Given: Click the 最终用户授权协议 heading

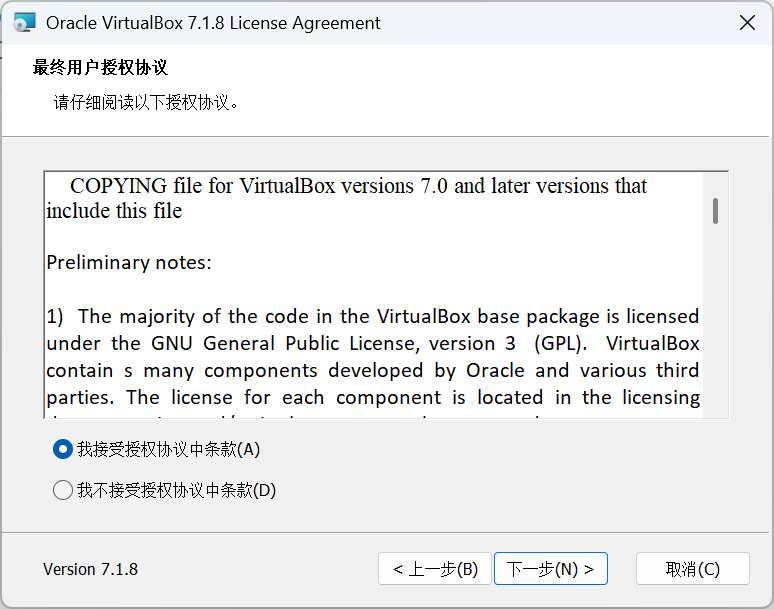Looking at the screenshot, I should 100,67.
